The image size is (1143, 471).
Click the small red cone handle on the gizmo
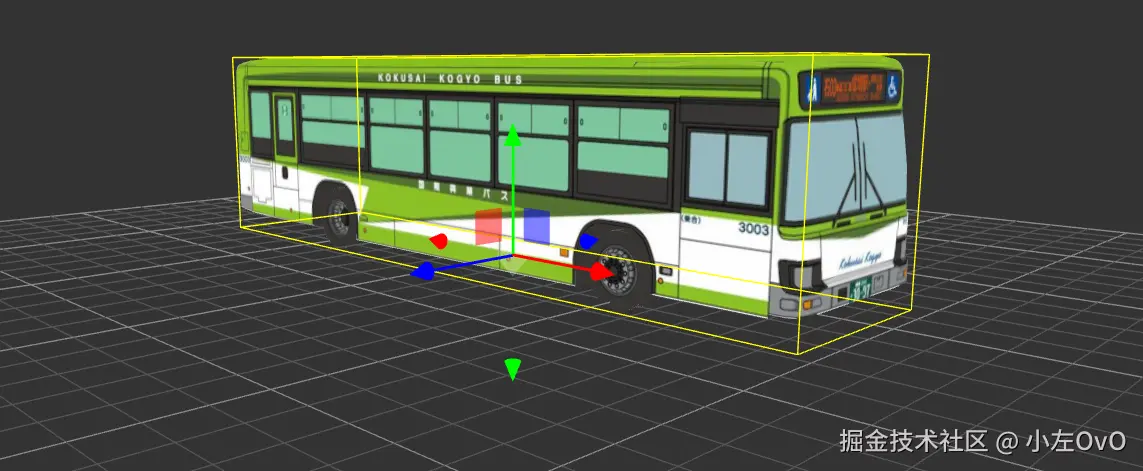click(438, 241)
